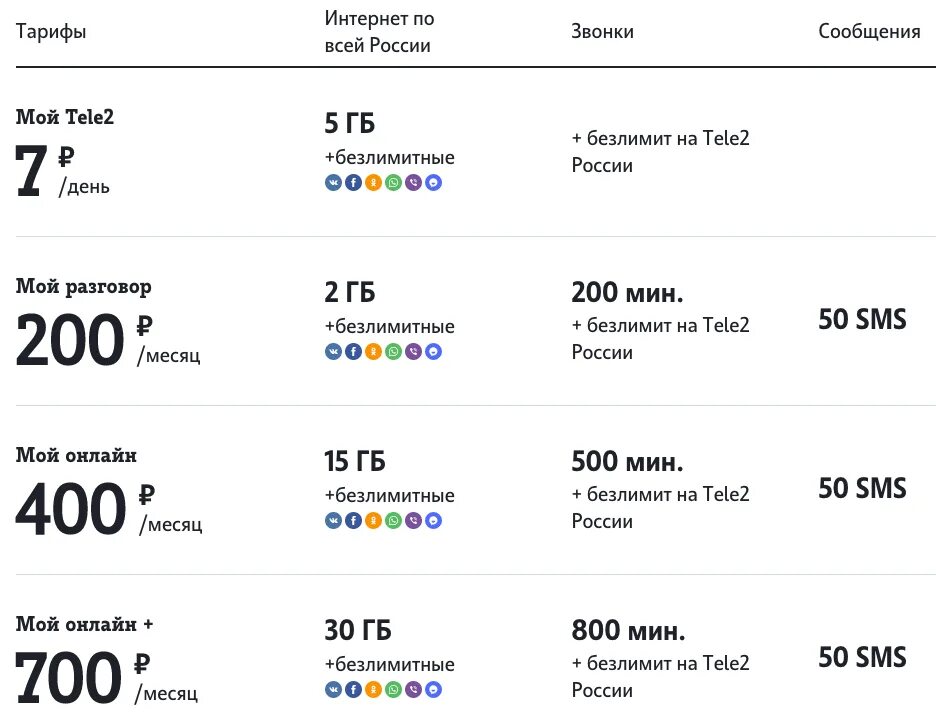Viewport: 936px width, 713px height.
Task: Select the Тарифы column header
Action: point(51,32)
